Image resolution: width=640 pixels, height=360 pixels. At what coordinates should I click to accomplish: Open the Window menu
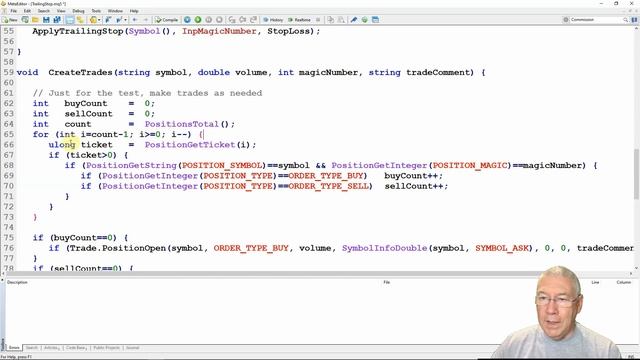[115, 11]
